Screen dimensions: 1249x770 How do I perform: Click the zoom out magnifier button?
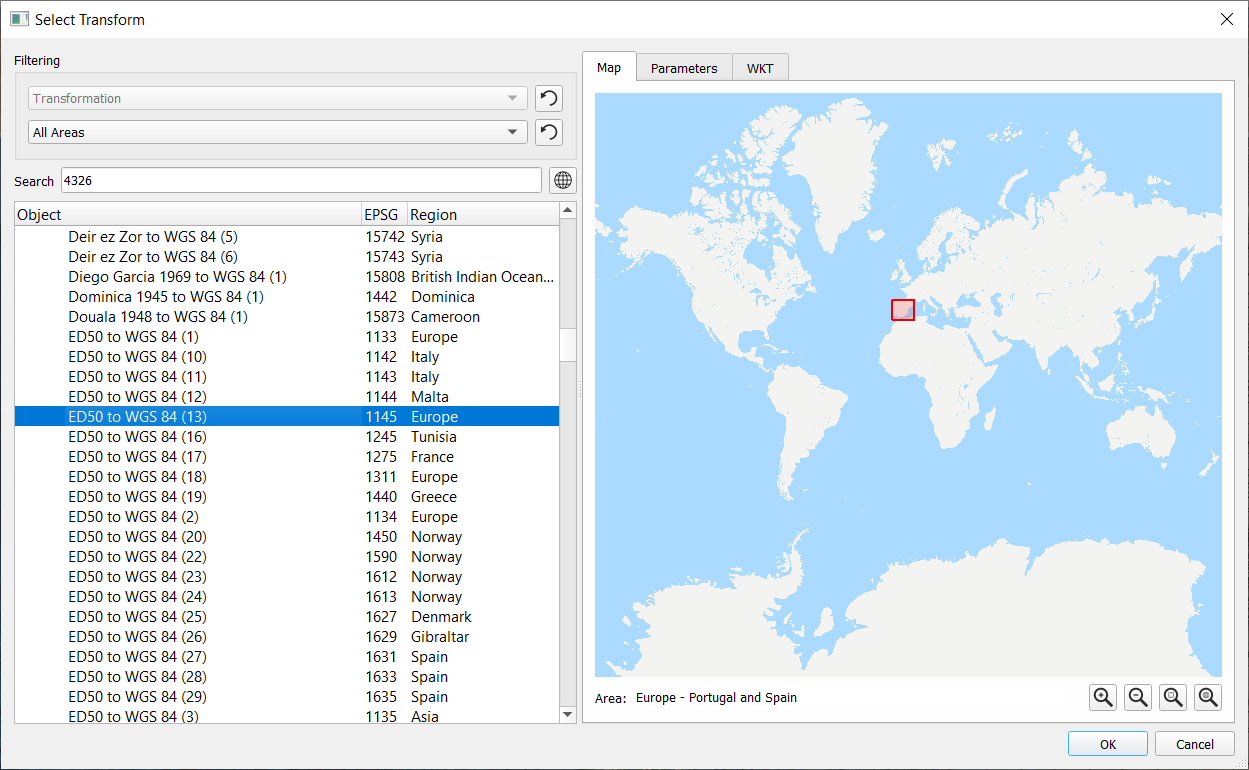pyautogui.click(x=1138, y=698)
